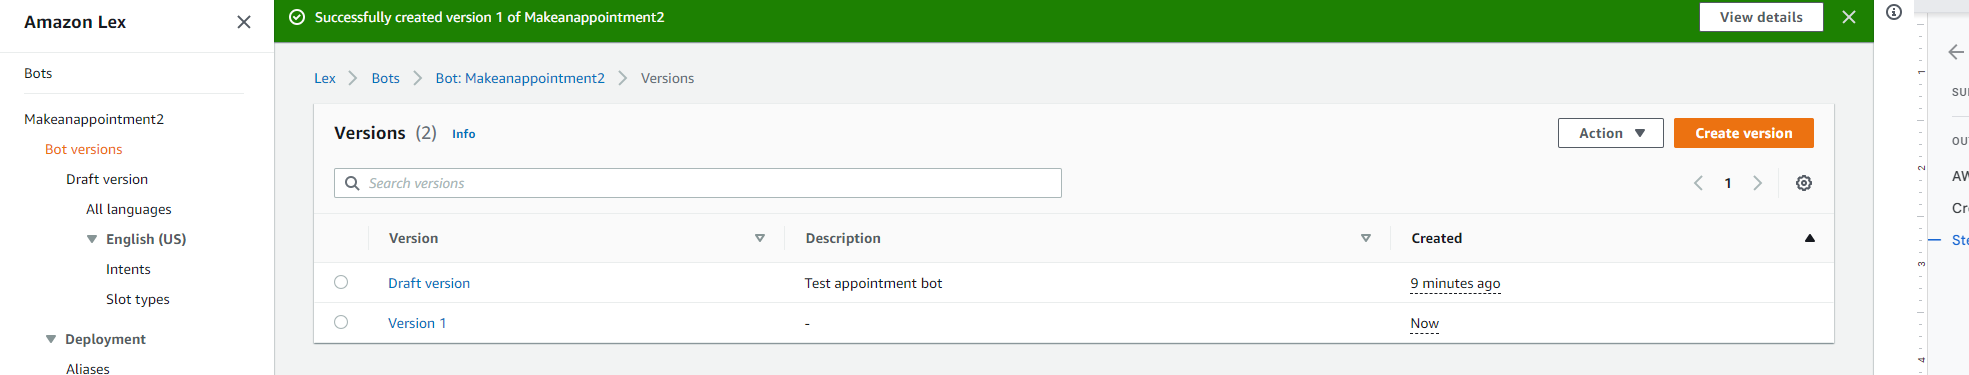Focus the Search versions field
The height and width of the screenshot is (375, 1969).
pyautogui.click(x=697, y=183)
